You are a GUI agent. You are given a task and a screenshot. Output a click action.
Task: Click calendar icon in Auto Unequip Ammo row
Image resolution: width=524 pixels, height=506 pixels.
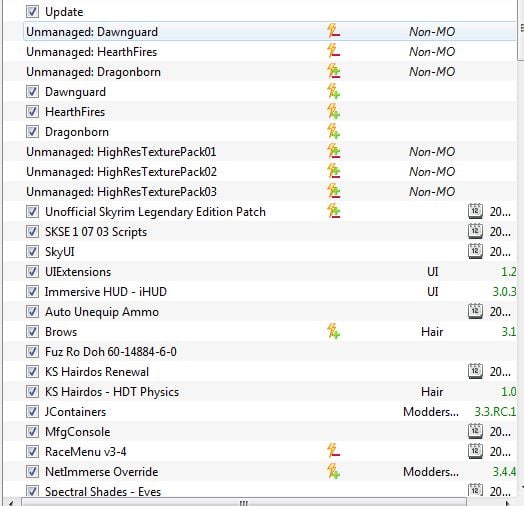tap(475, 311)
